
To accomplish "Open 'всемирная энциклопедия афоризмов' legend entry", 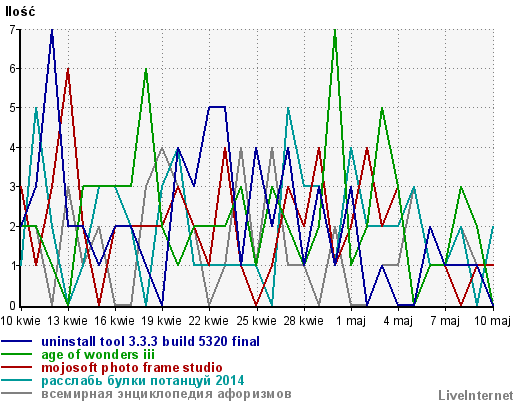I will [166, 394].
